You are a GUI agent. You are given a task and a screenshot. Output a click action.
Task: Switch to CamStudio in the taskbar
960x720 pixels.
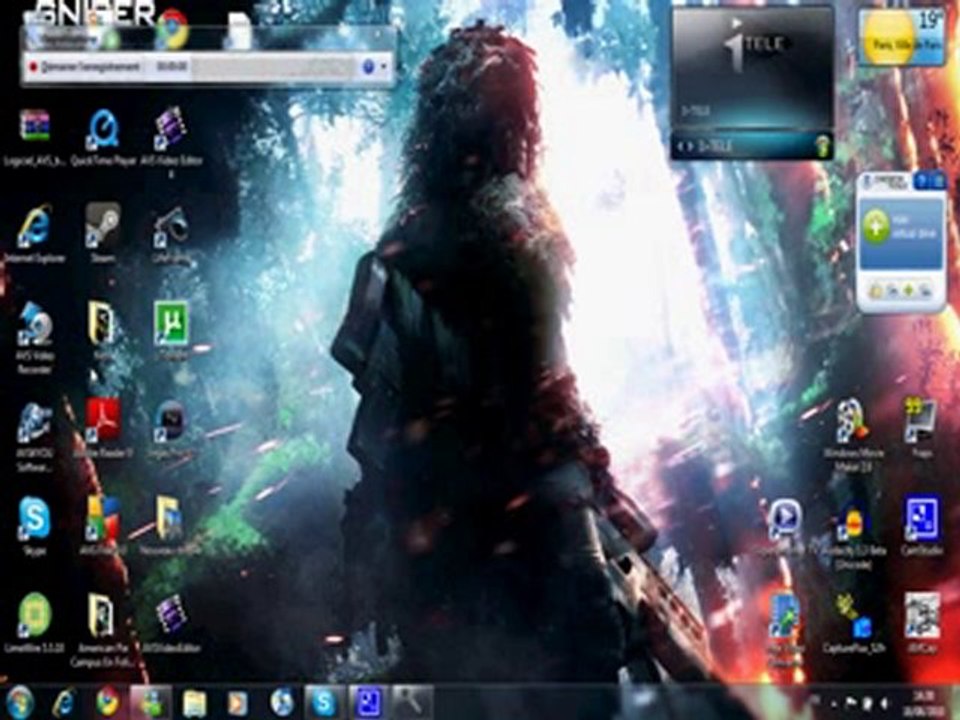point(367,702)
